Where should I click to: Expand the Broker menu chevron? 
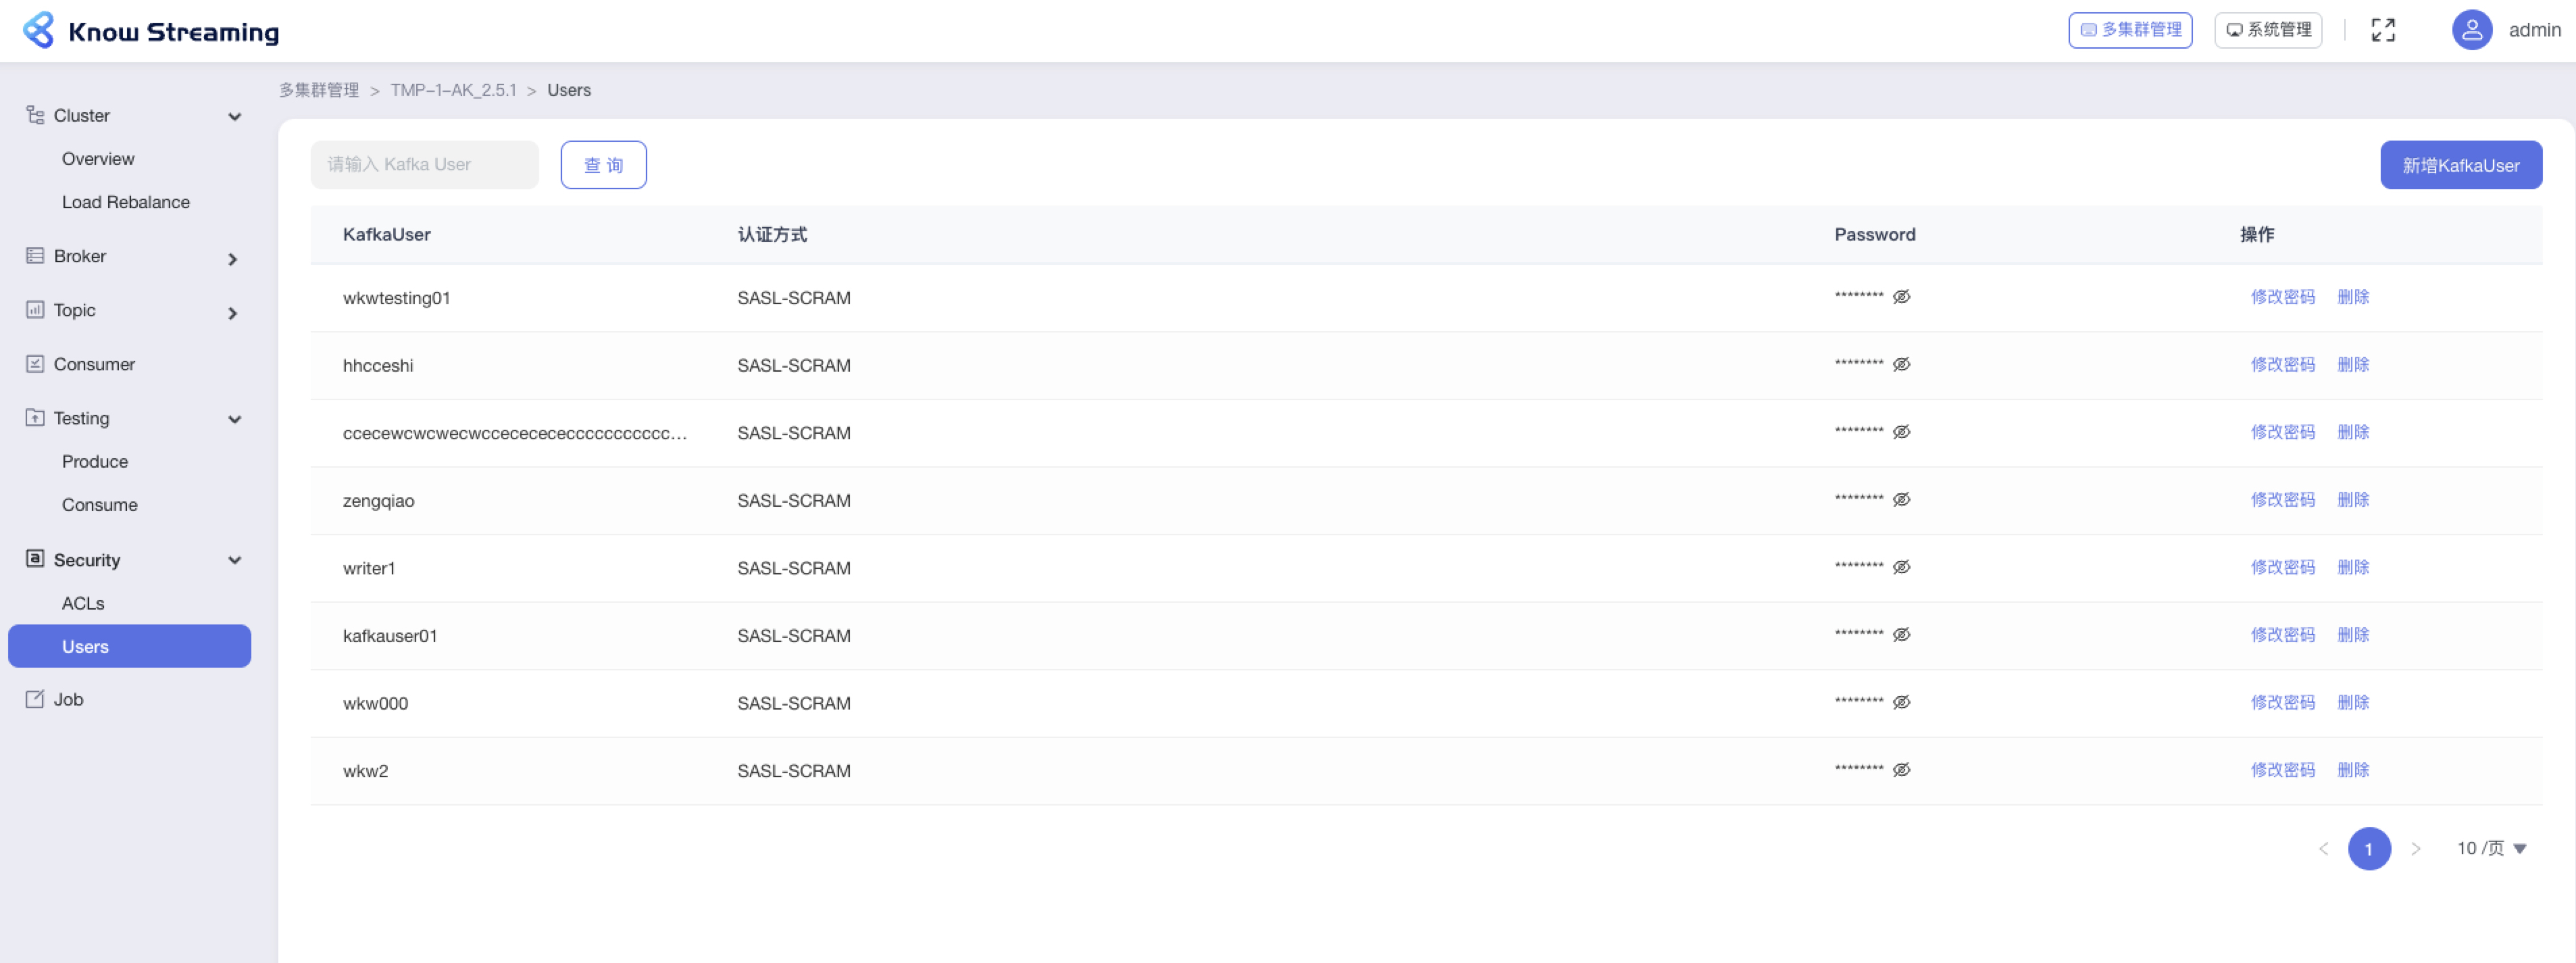[x=233, y=260]
